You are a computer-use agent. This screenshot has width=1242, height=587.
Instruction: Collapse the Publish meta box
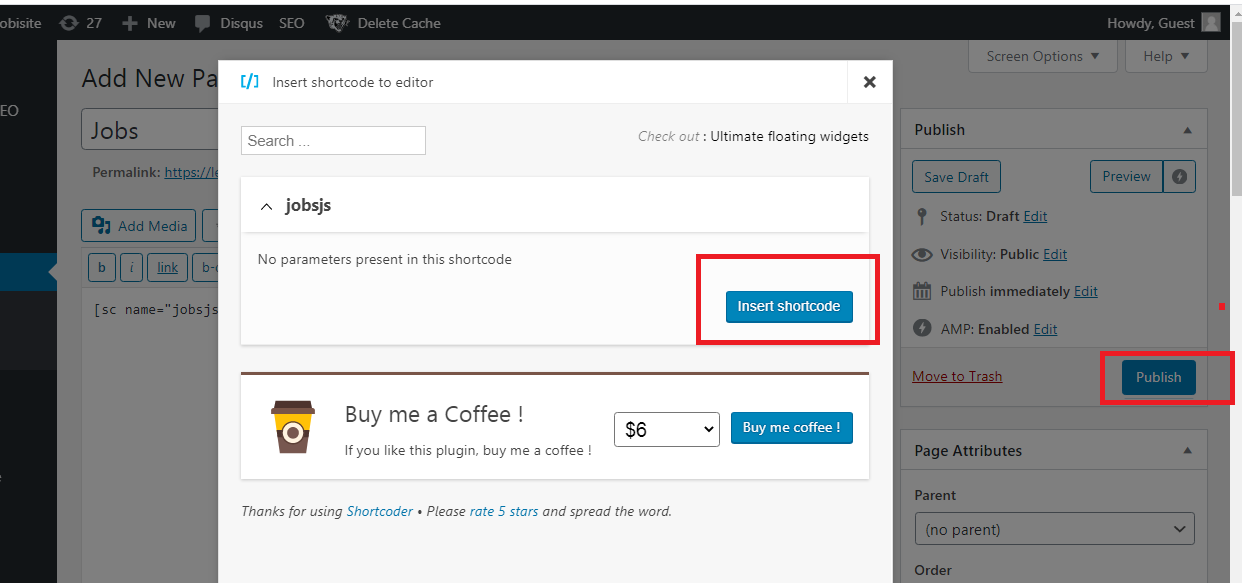(1187, 130)
